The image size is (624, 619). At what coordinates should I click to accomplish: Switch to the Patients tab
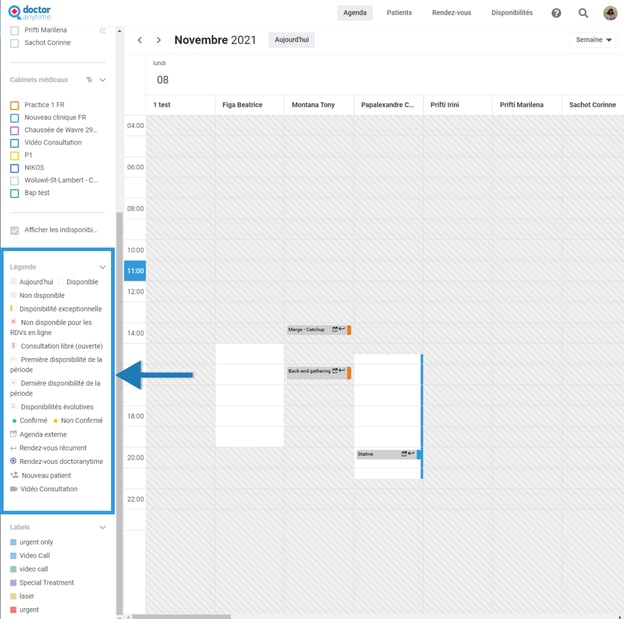click(x=399, y=13)
